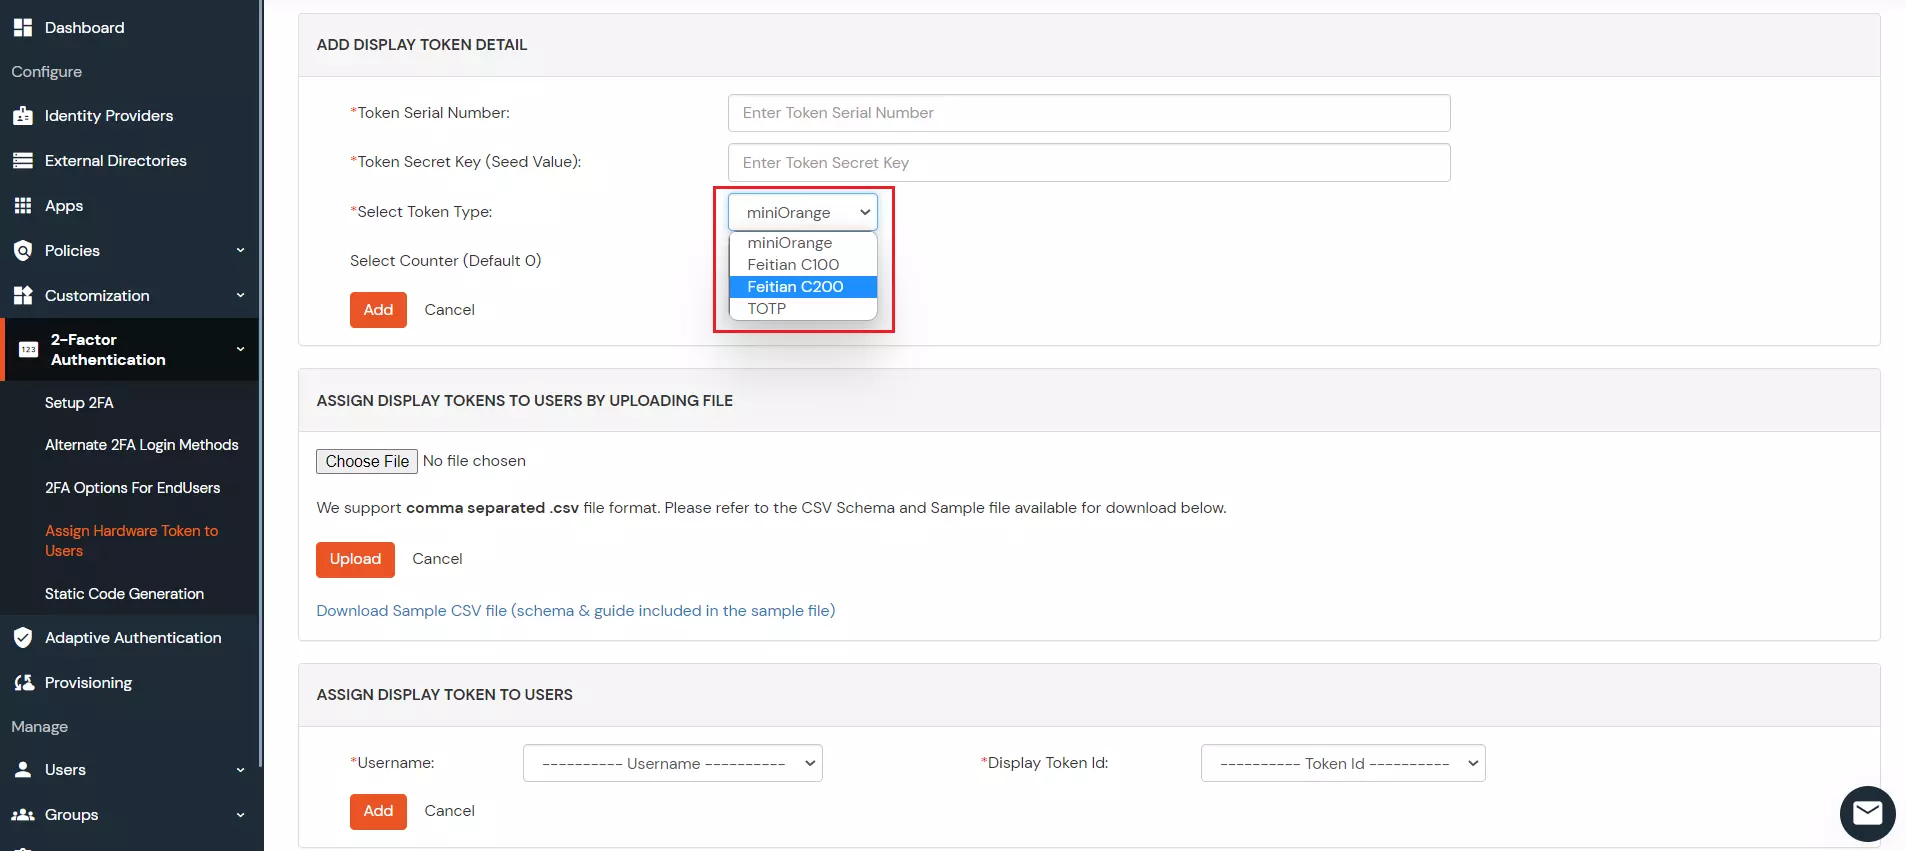Click the Dashboard grid icon
Screen dimensions: 1906x851
[x=22, y=28]
